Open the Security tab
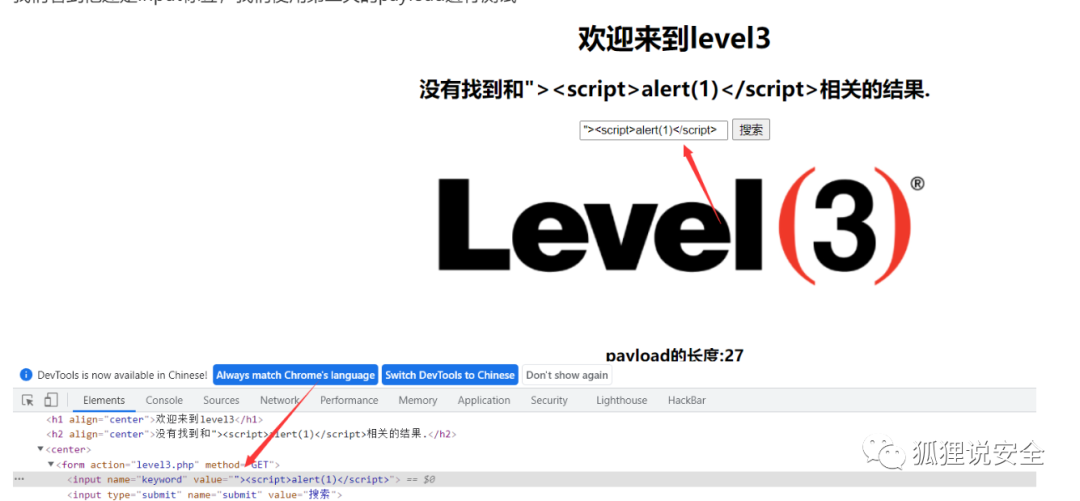Image resolution: width=1080 pixels, height=501 pixels. (549, 400)
